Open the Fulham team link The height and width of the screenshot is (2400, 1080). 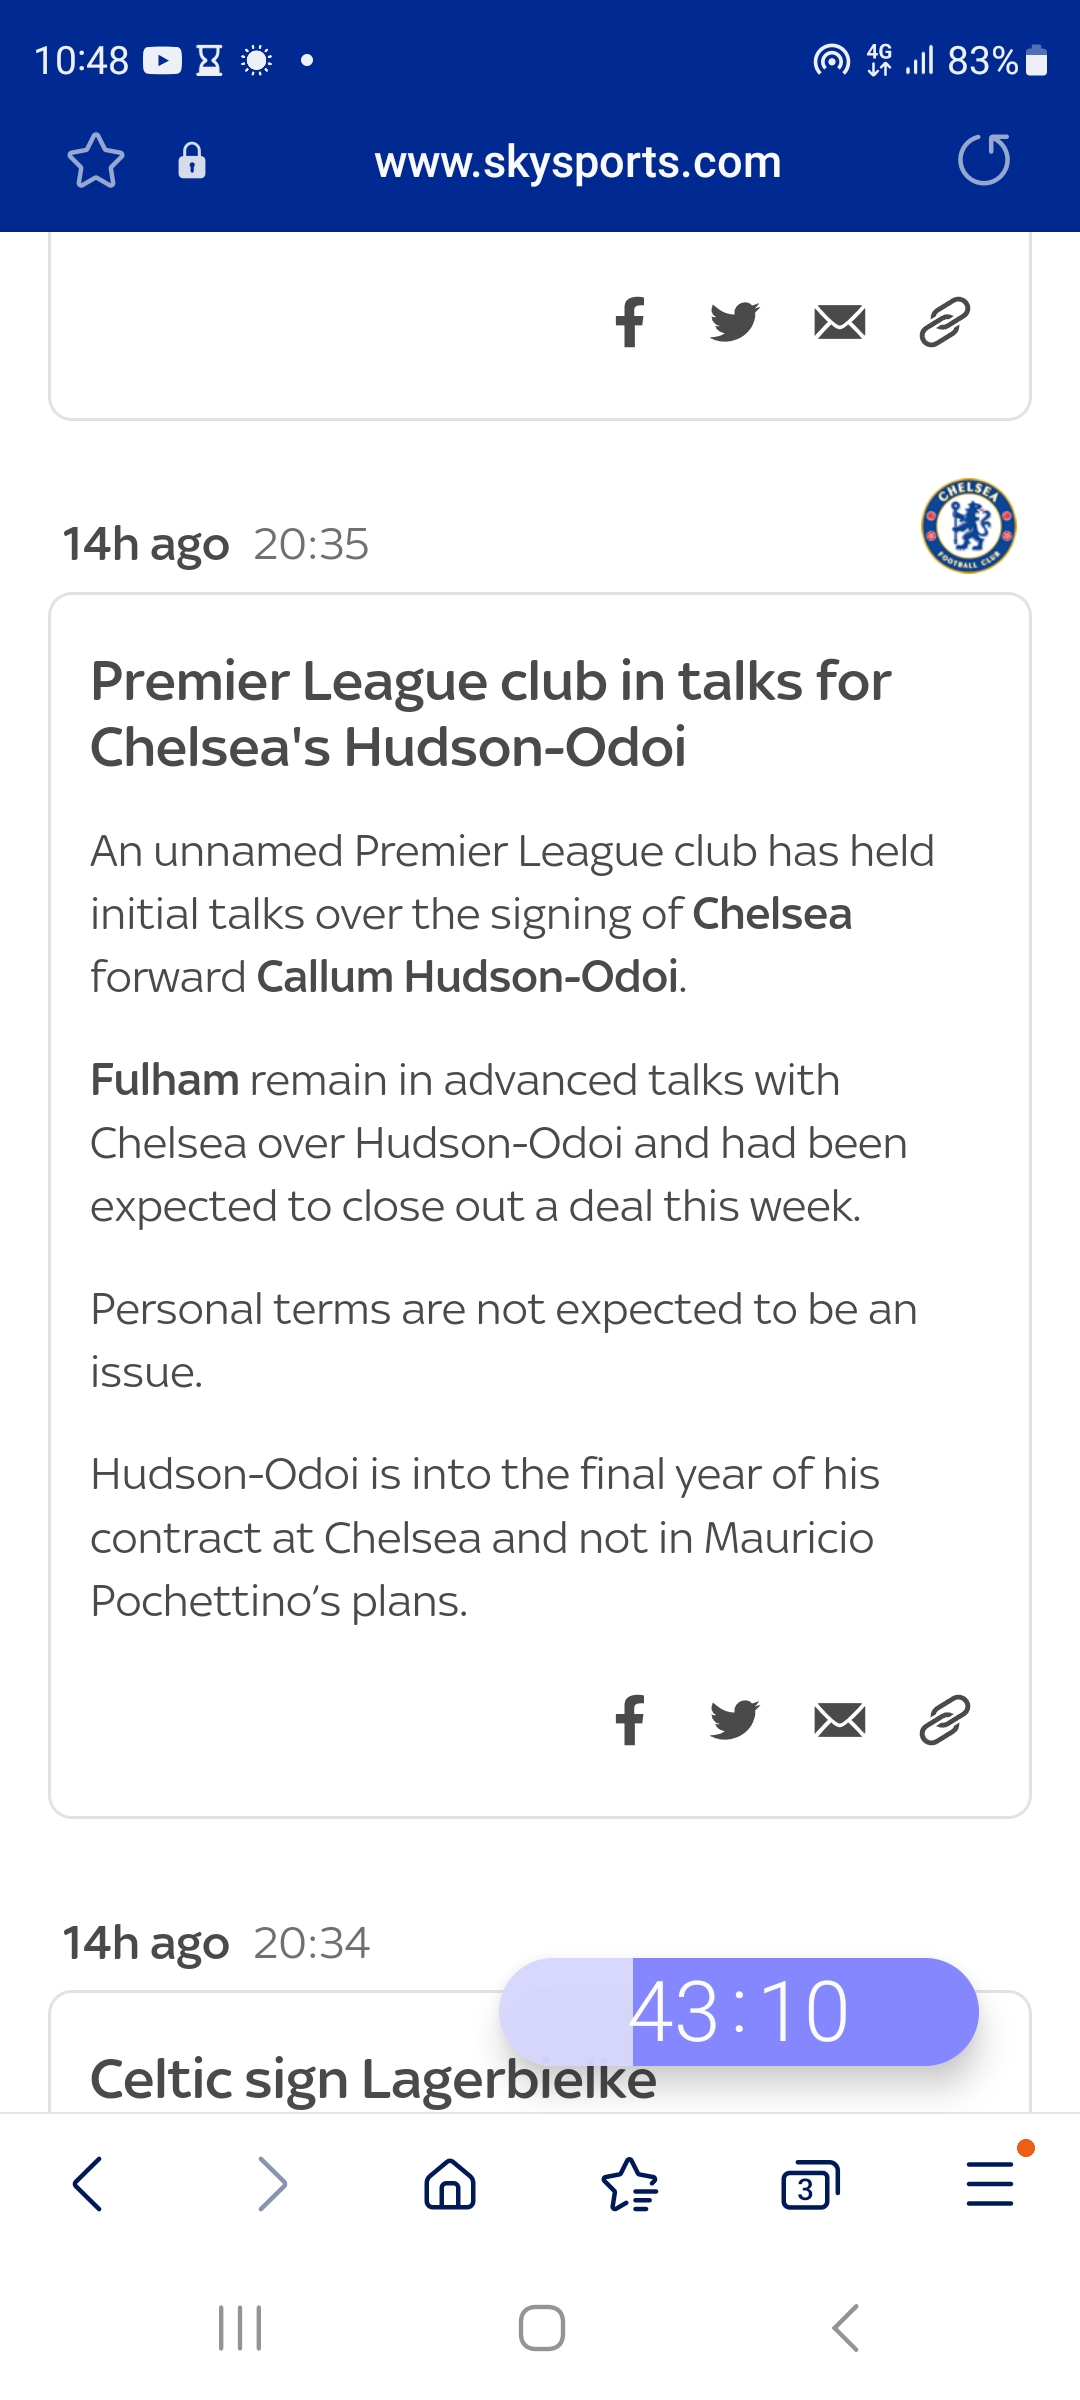165,1080
